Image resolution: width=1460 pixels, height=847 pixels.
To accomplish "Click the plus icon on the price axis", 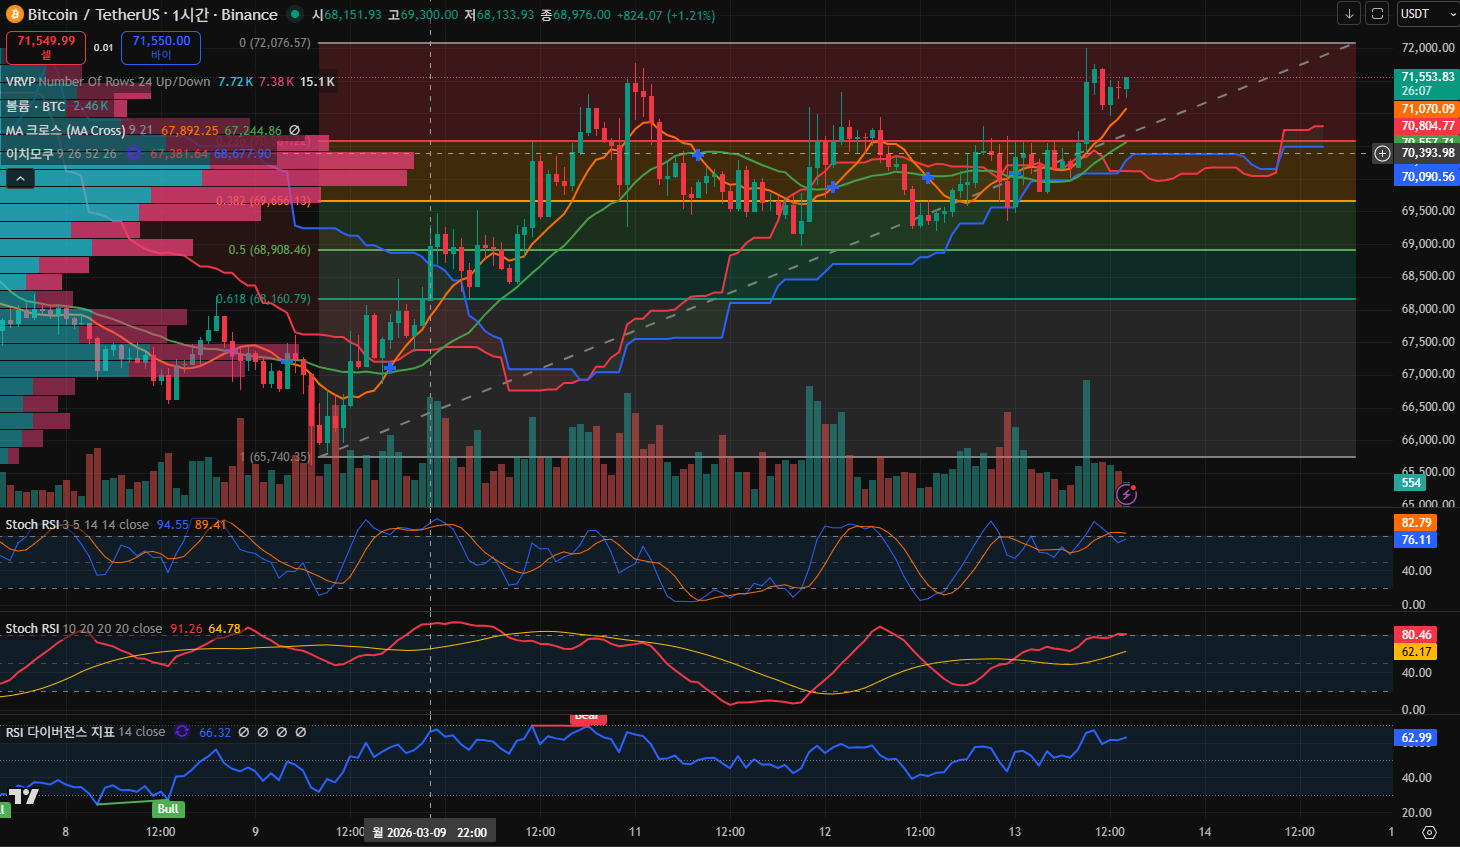I will click(1382, 153).
